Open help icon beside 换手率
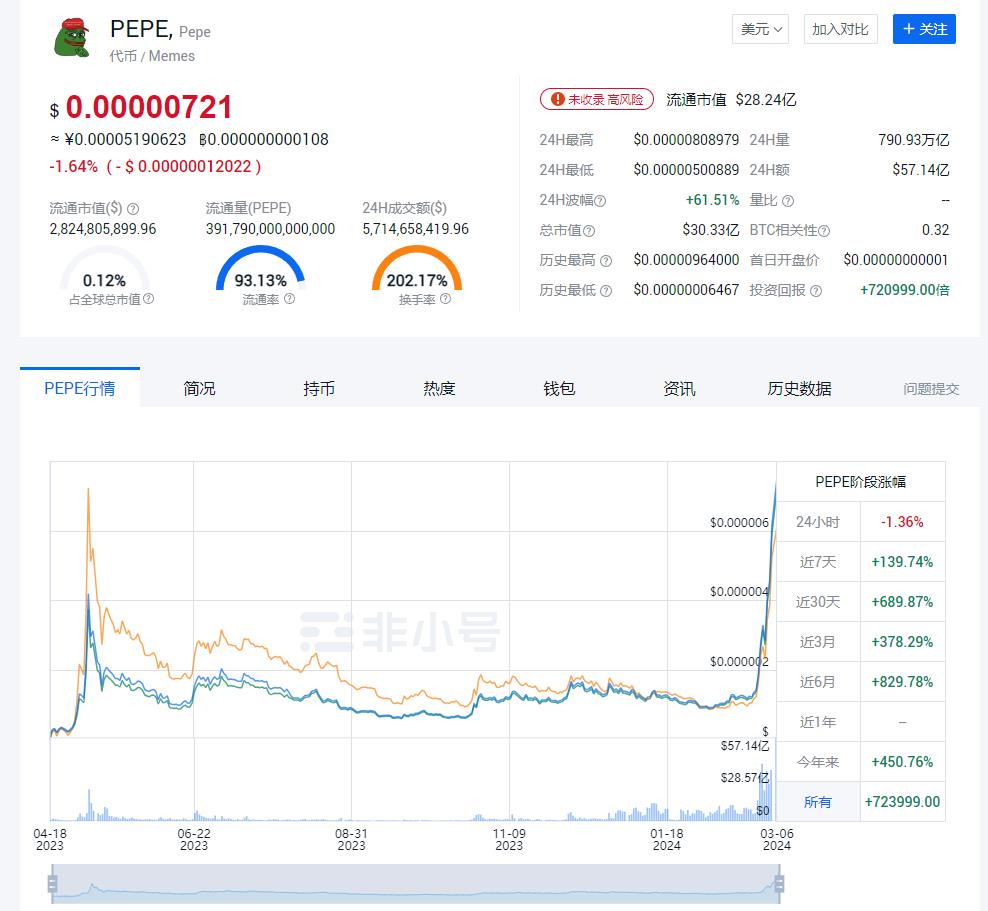This screenshot has width=988, height=911. [445, 299]
